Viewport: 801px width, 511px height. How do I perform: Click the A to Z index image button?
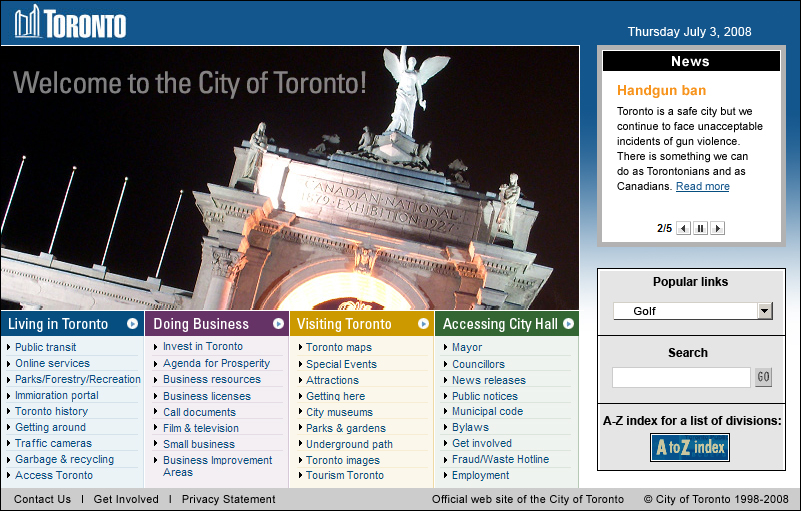[690, 448]
